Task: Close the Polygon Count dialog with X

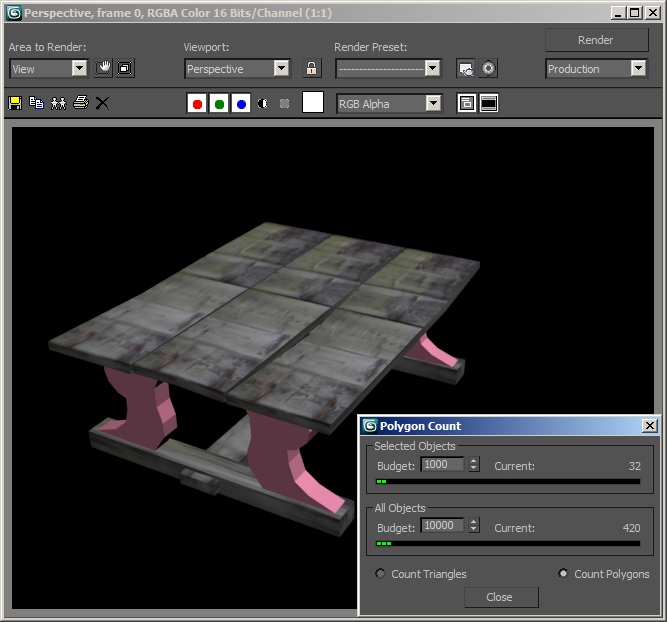Action: 650,425
